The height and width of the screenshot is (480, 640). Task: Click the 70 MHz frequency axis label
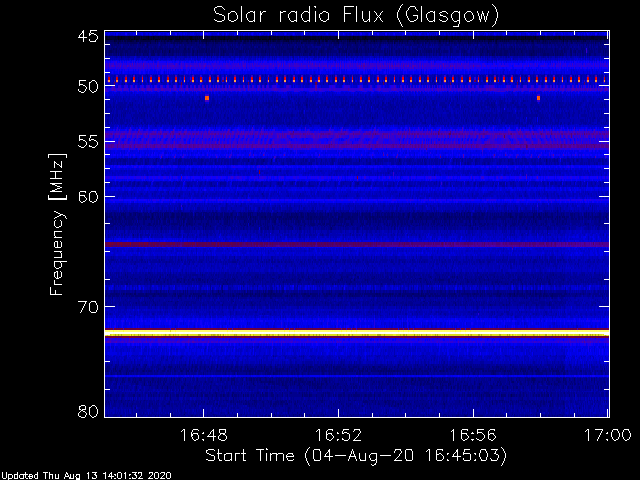tap(88, 307)
